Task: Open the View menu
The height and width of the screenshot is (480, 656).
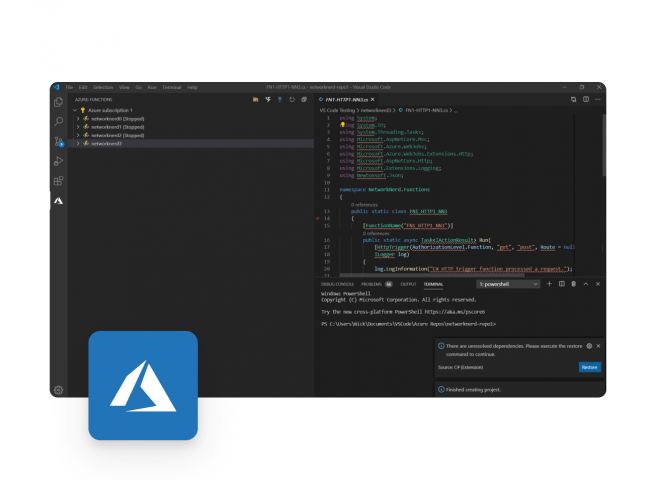Action: tap(124, 87)
